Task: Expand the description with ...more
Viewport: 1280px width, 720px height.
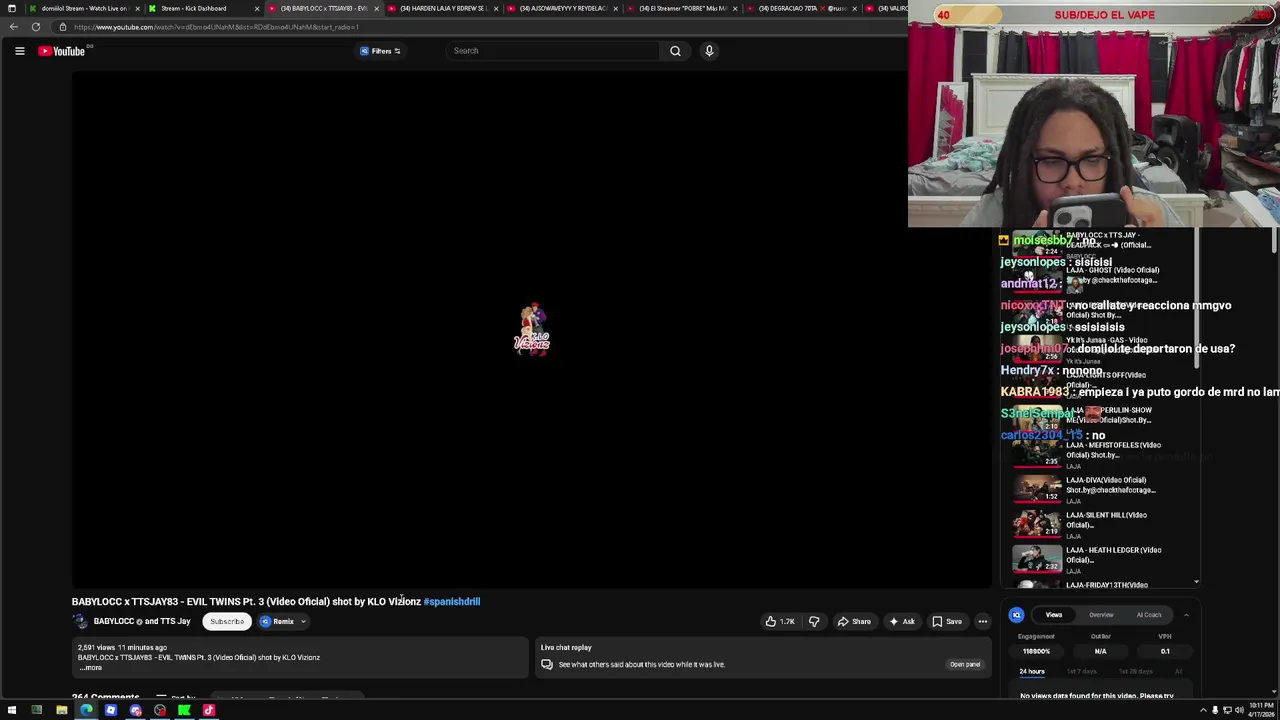Action: [x=90, y=668]
